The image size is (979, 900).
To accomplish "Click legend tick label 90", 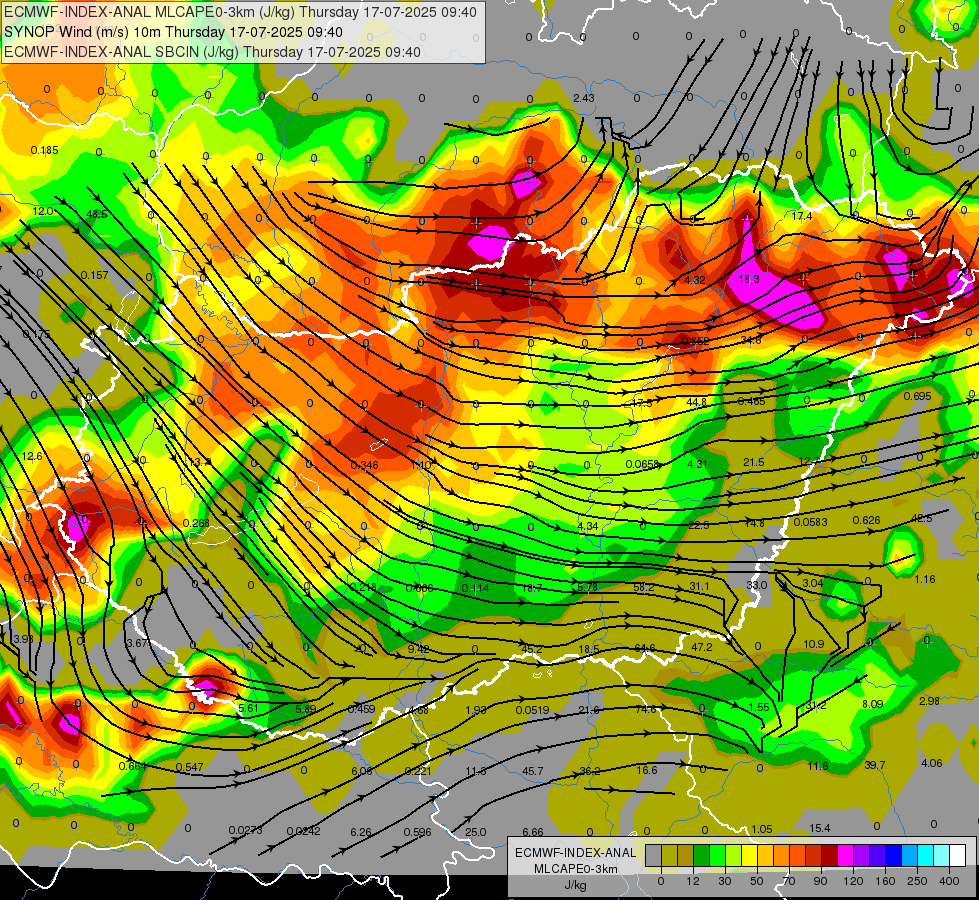I will [x=820, y=881].
